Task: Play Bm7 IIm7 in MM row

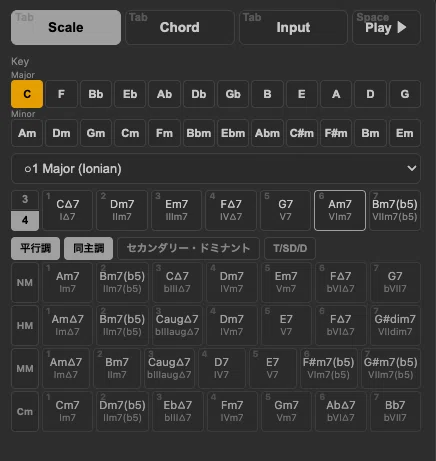Action: tap(117, 369)
